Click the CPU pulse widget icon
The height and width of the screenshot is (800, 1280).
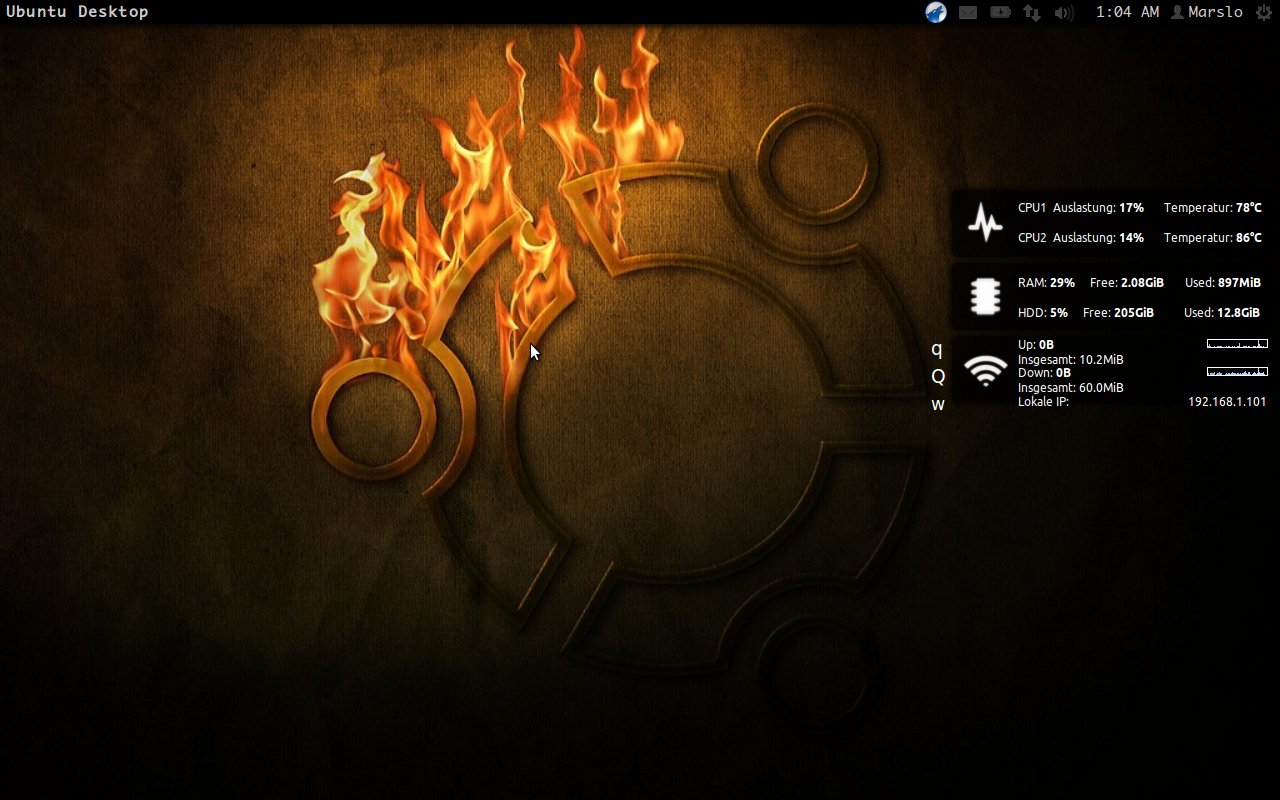pyautogui.click(x=986, y=222)
